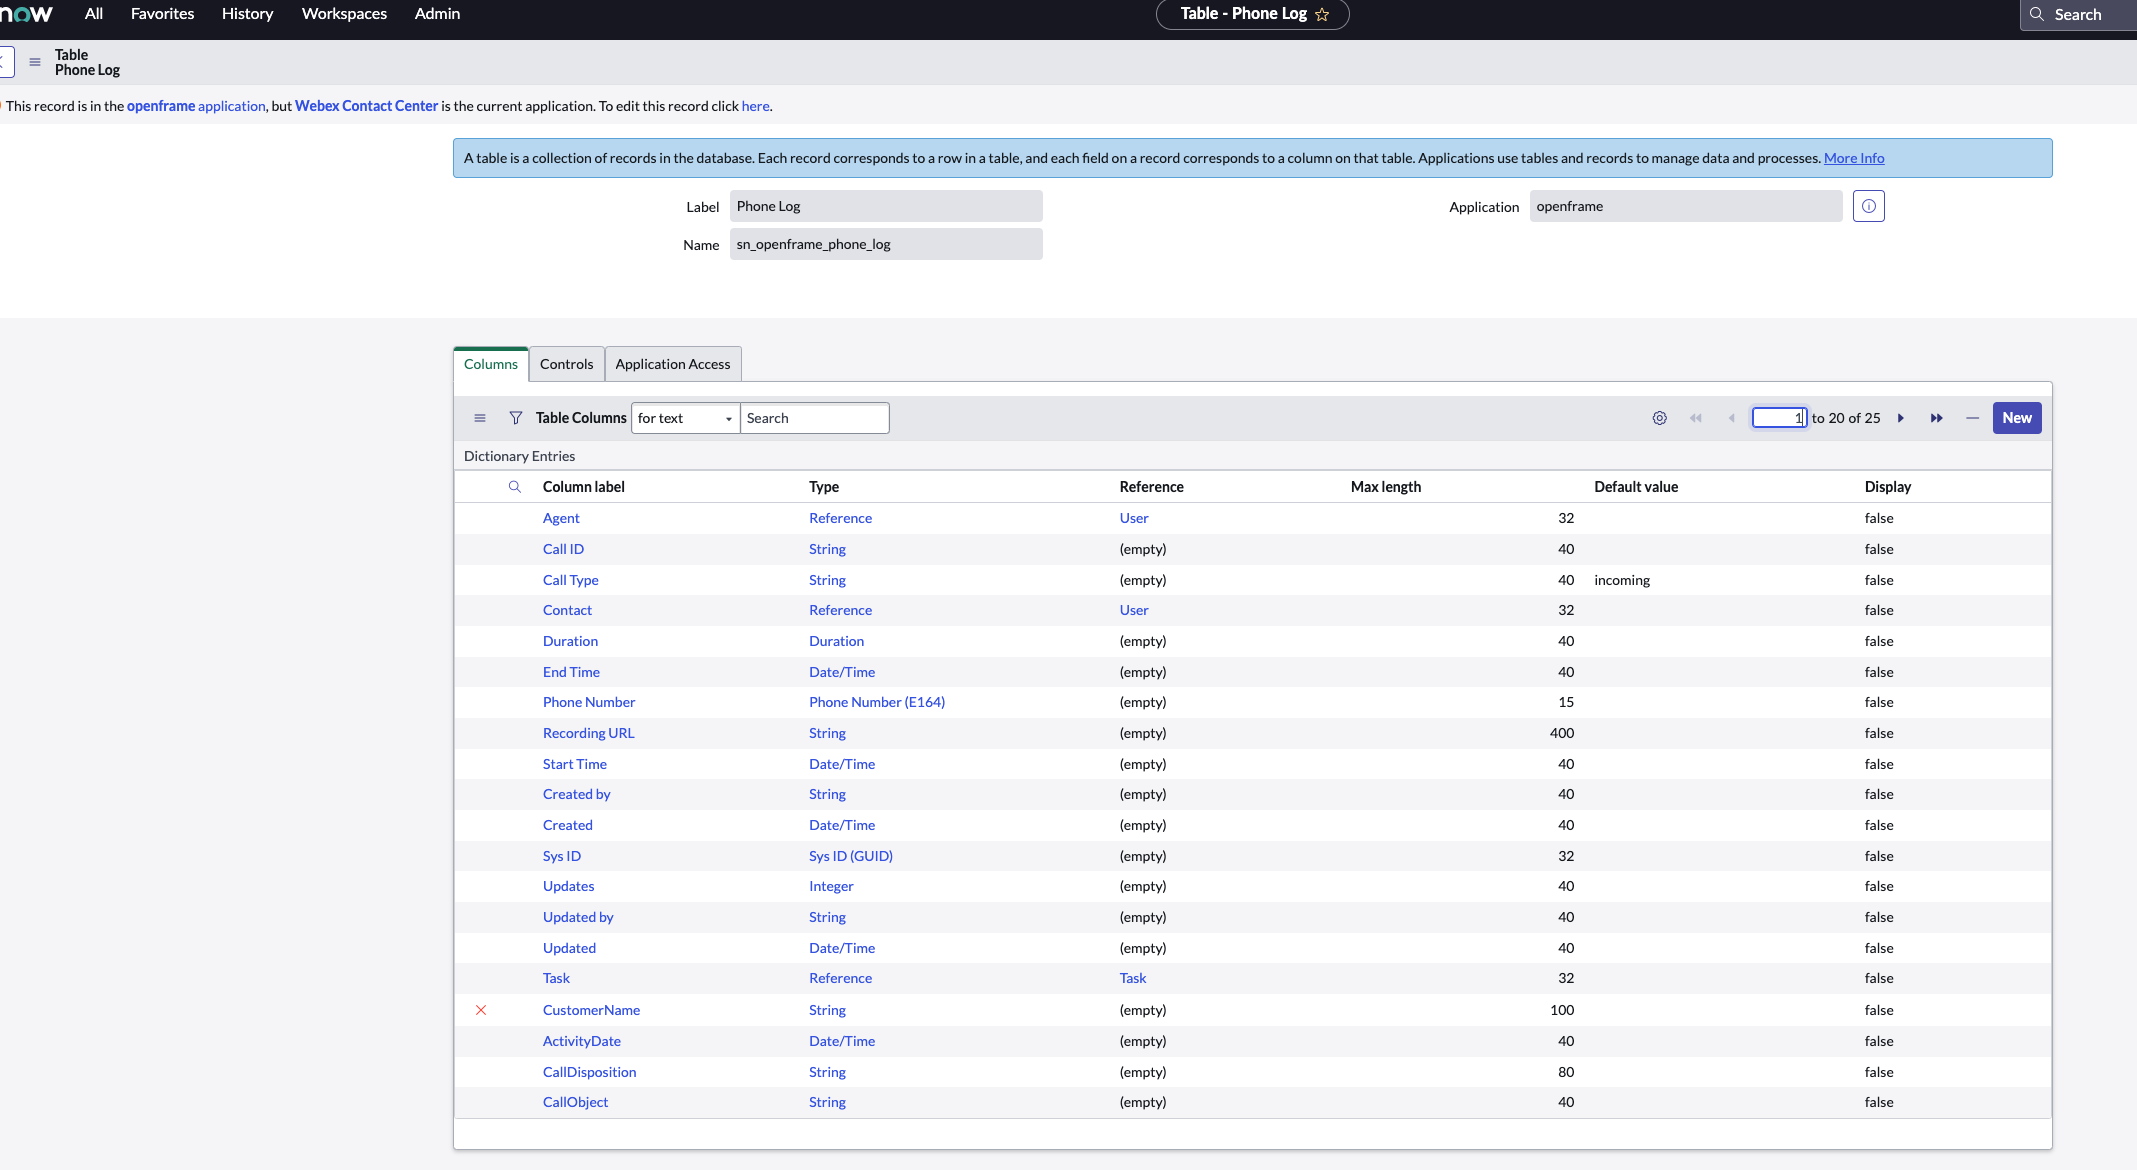Show filter funnel for Table Columns
This screenshot has height=1170, width=2137.
[515, 418]
